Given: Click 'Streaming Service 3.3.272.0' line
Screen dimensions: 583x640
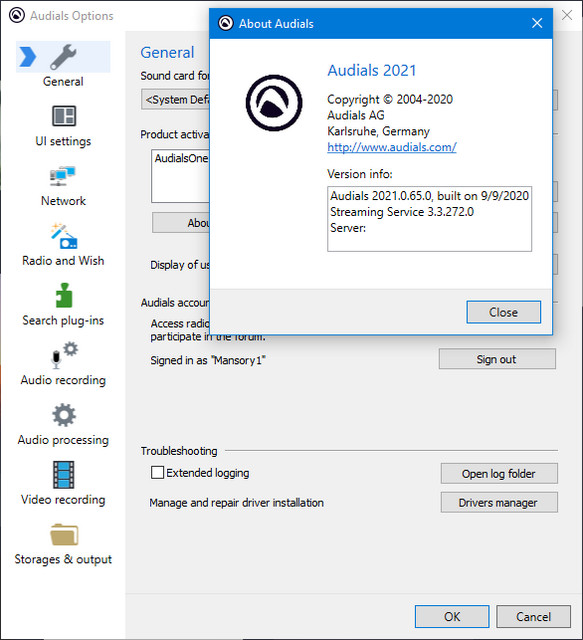Looking at the screenshot, I should 402,212.
